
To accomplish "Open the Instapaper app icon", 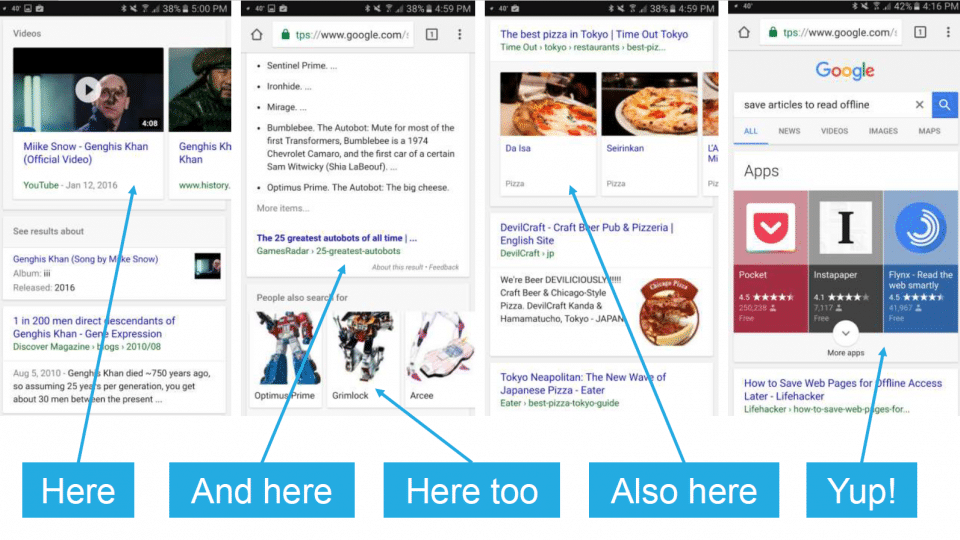I will (845, 229).
